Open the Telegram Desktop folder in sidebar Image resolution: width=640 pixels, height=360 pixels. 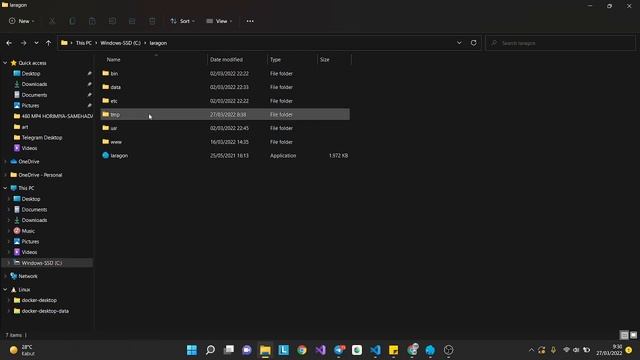[x=42, y=138]
